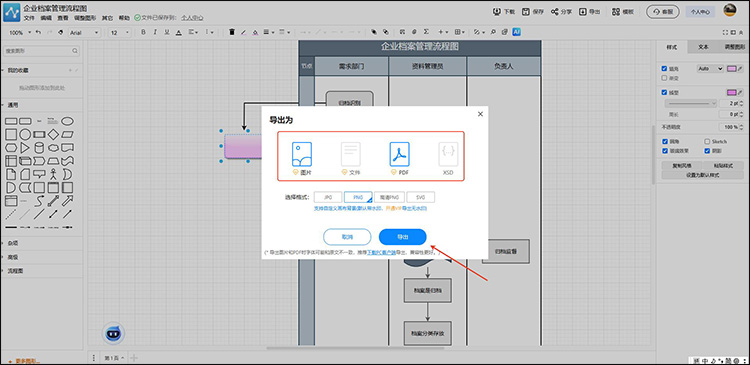
Task: Open the text alignment dropdown
Action: pyautogui.click(x=193, y=33)
